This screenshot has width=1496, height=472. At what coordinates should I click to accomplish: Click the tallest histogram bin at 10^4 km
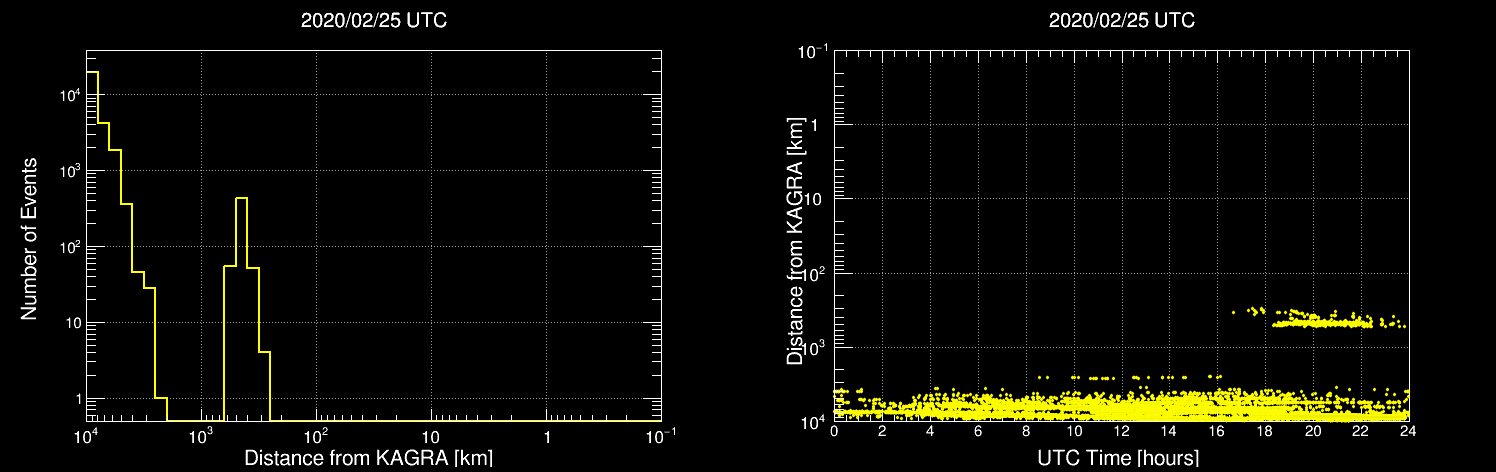click(92, 246)
